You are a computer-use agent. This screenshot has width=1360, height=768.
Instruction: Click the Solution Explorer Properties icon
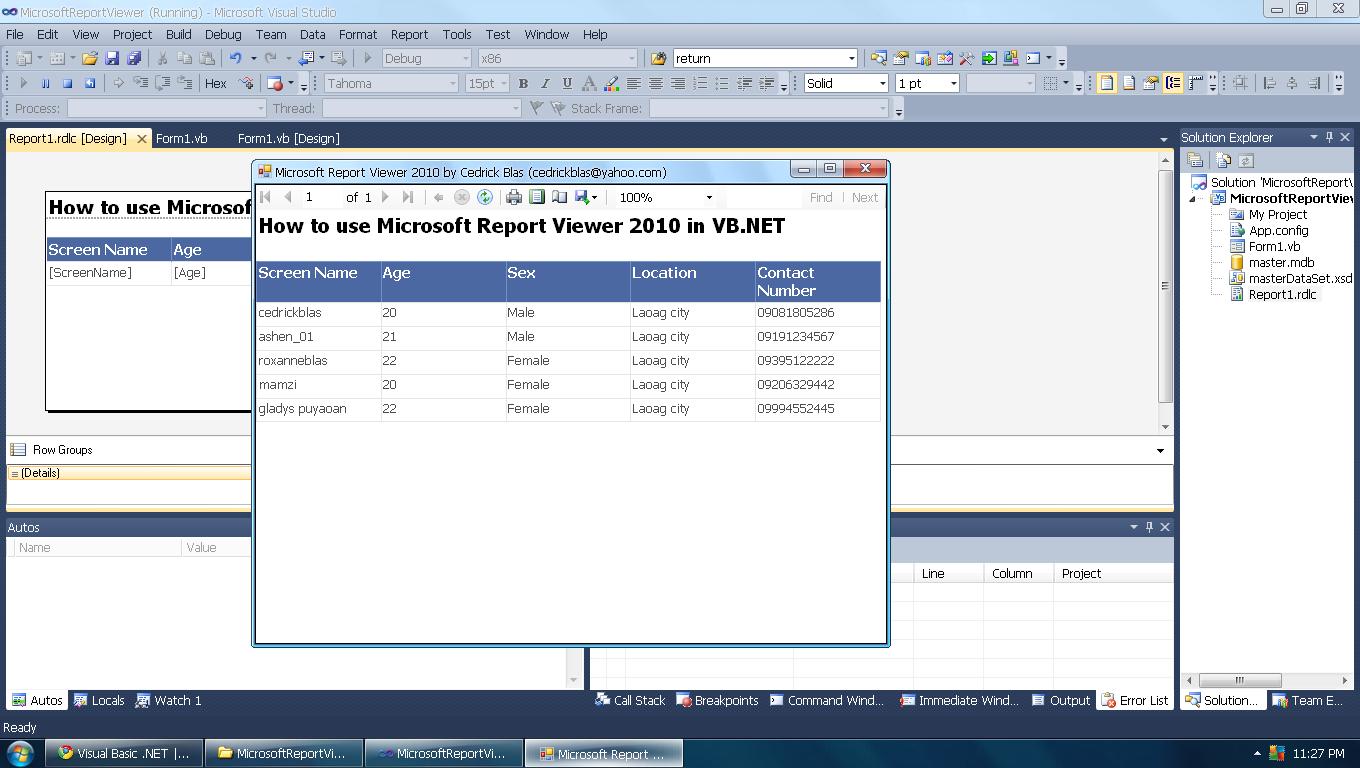(1194, 160)
